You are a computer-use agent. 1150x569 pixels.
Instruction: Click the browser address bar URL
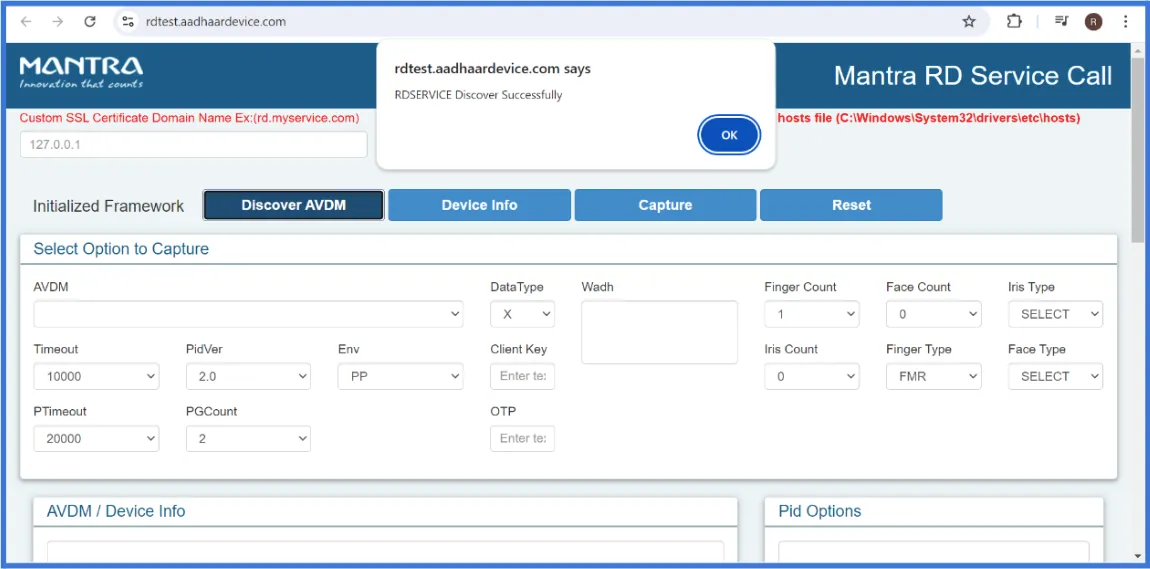click(216, 22)
